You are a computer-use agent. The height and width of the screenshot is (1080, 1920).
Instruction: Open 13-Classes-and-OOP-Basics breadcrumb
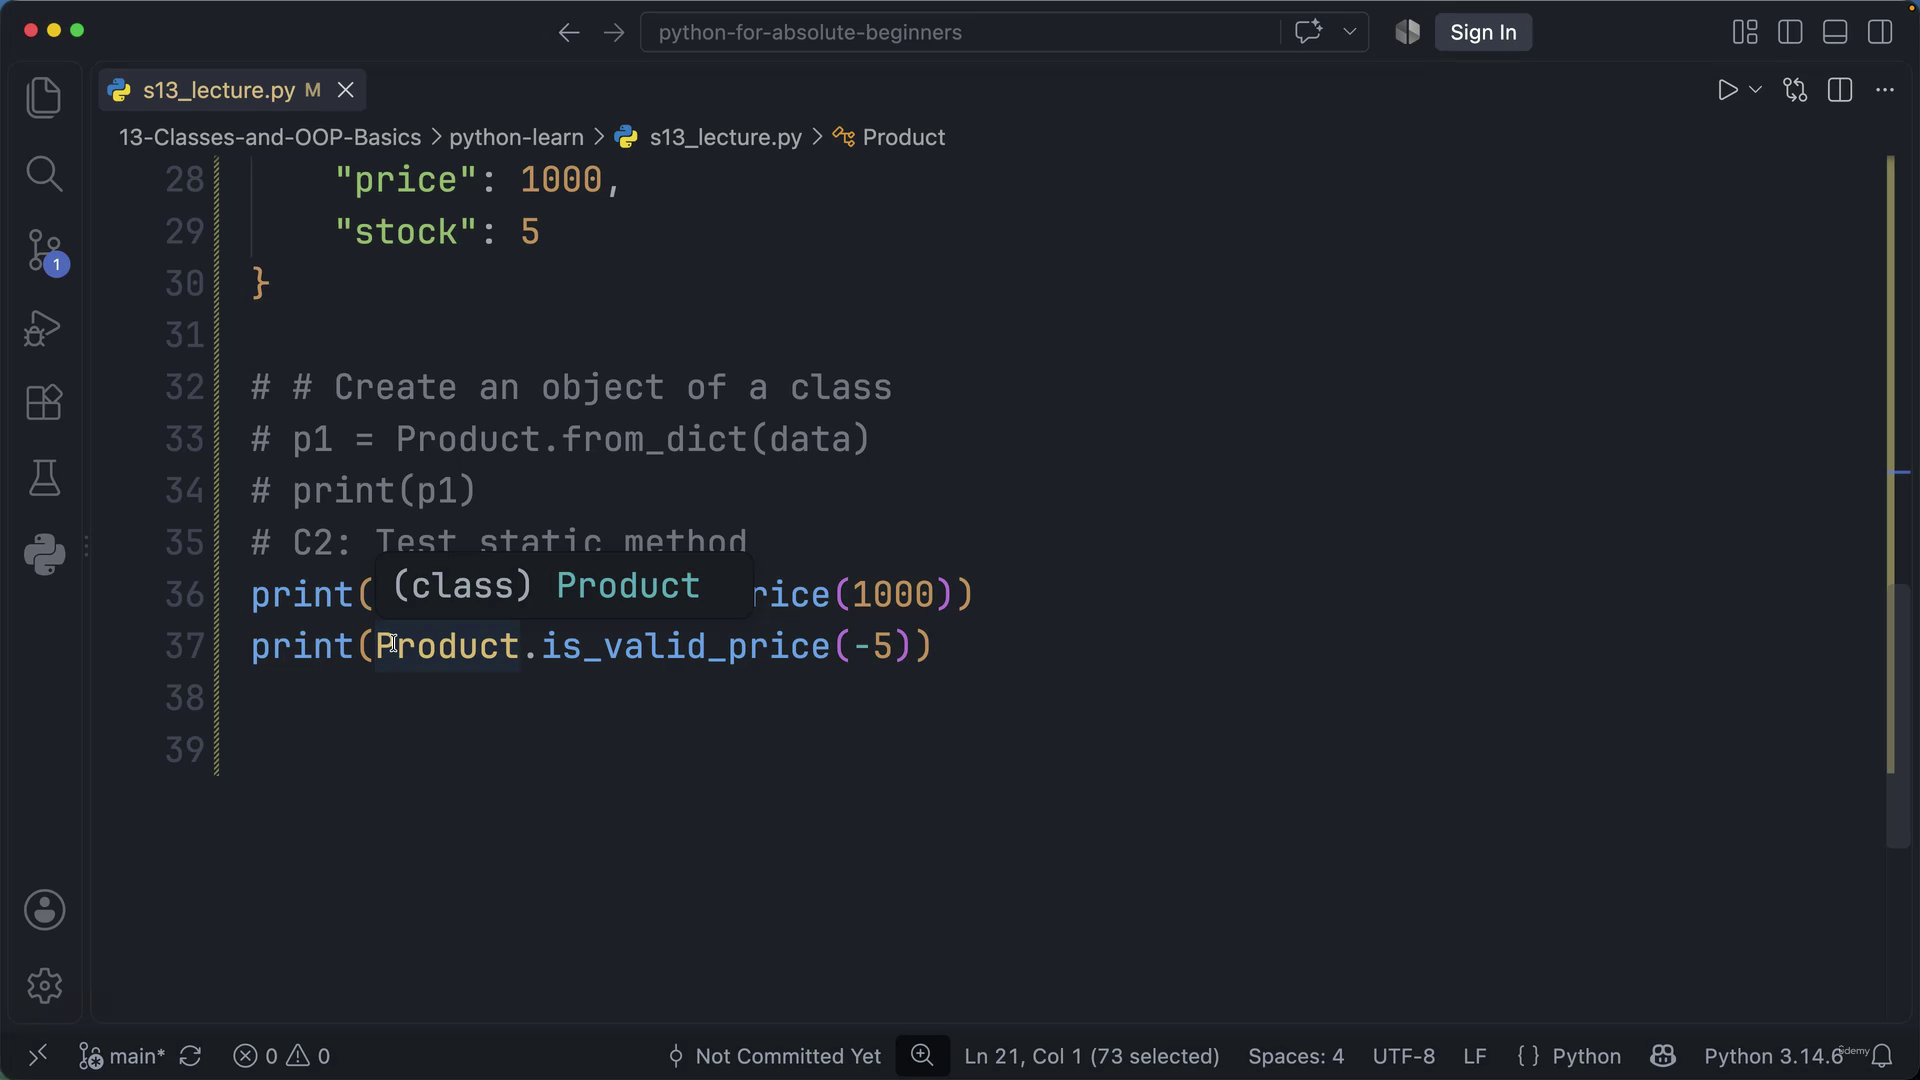pos(270,137)
